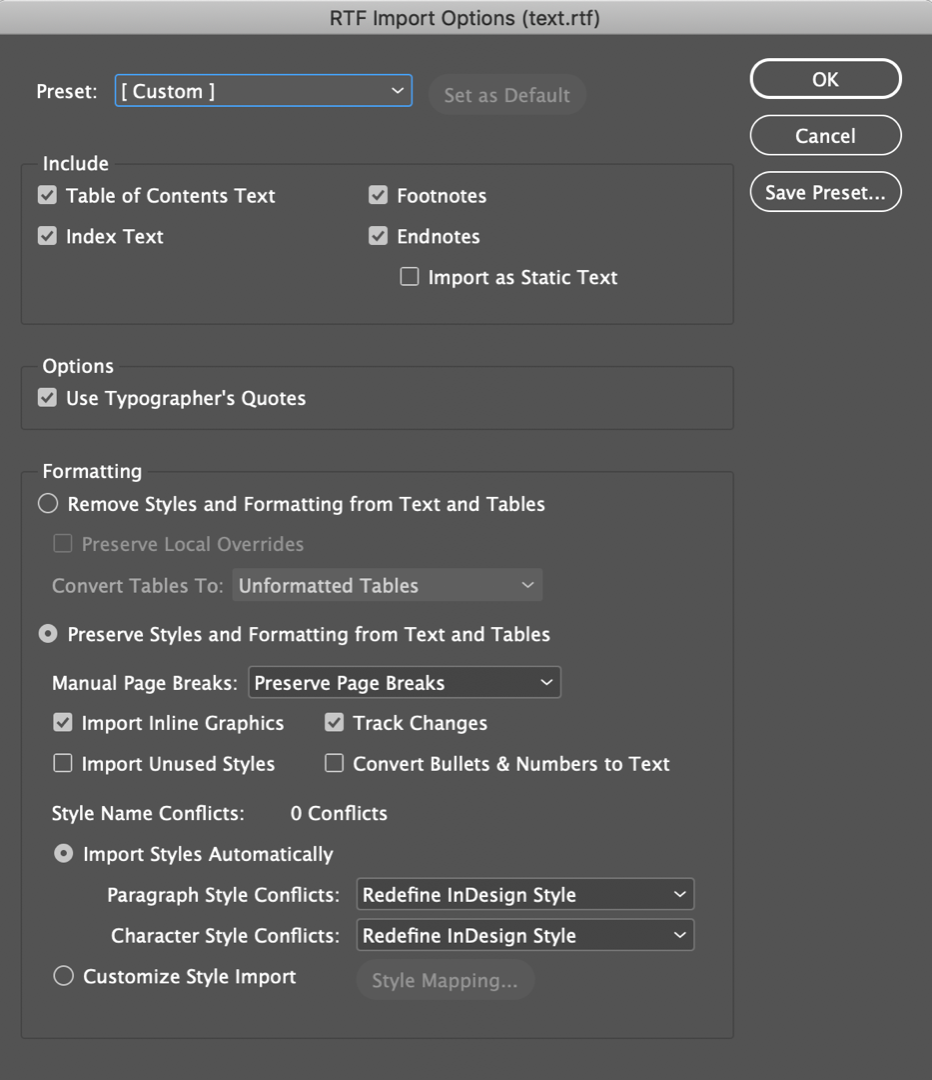The width and height of the screenshot is (932, 1080).
Task: Expand Paragraph Style Conflicts dropdown
Action: [525, 895]
